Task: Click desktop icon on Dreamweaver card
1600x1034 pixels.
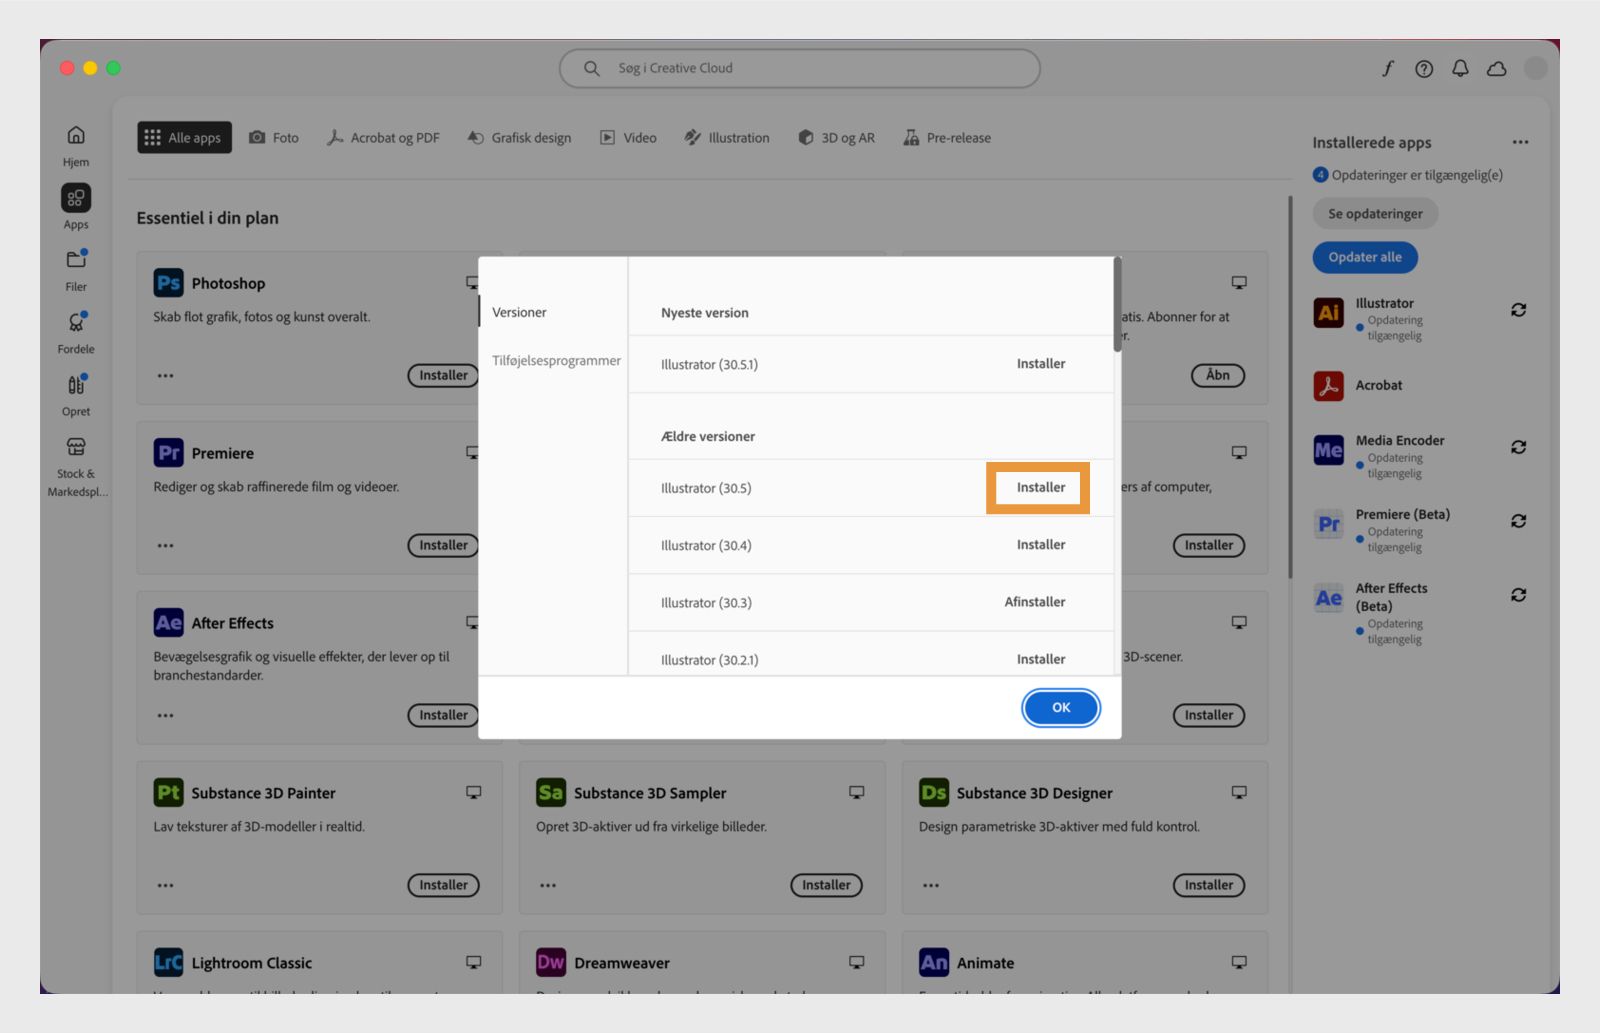Action: click(x=857, y=962)
